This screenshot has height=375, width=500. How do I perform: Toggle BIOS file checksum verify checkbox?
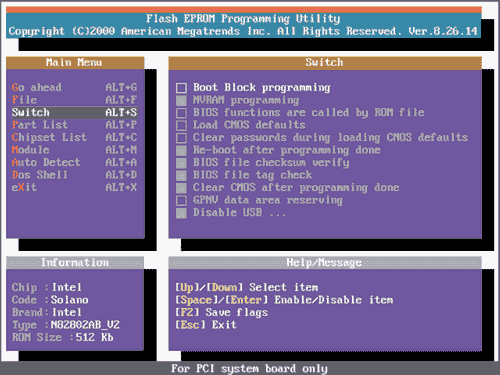pyautogui.click(x=181, y=163)
